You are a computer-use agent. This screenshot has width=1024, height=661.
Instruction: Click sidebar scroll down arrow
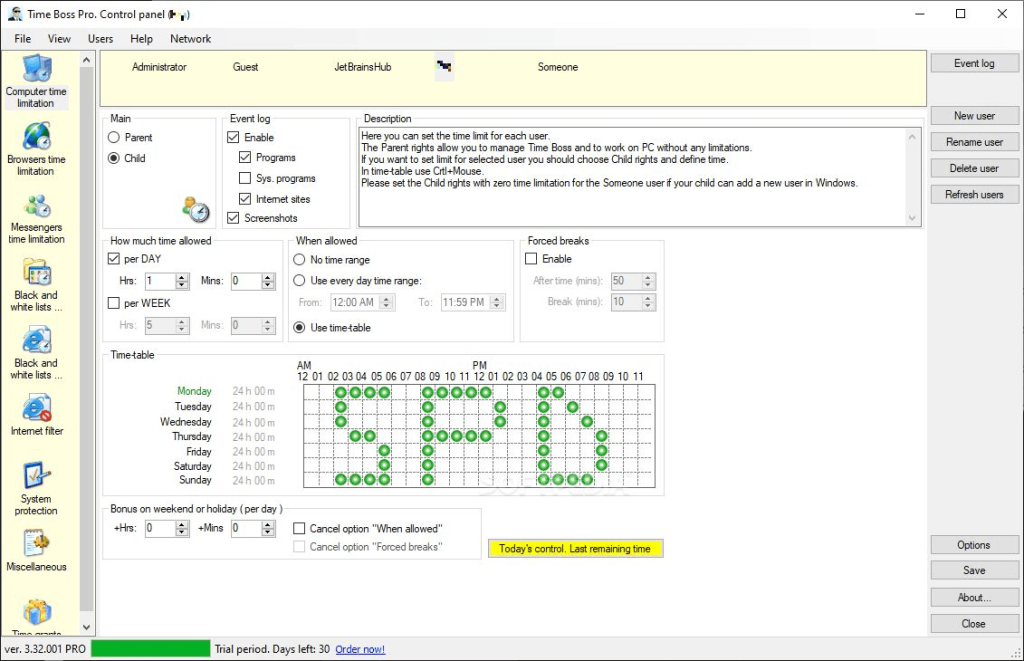point(87,627)
